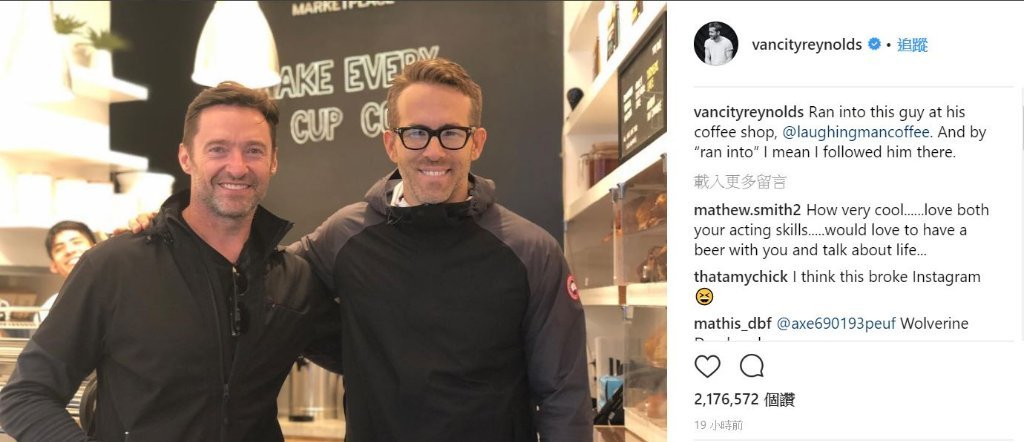Follow vancityreynolds using the 追蹤 button
Image resolution: width=1024 pixels, height=442 pixels.
[x=912, y=44]
